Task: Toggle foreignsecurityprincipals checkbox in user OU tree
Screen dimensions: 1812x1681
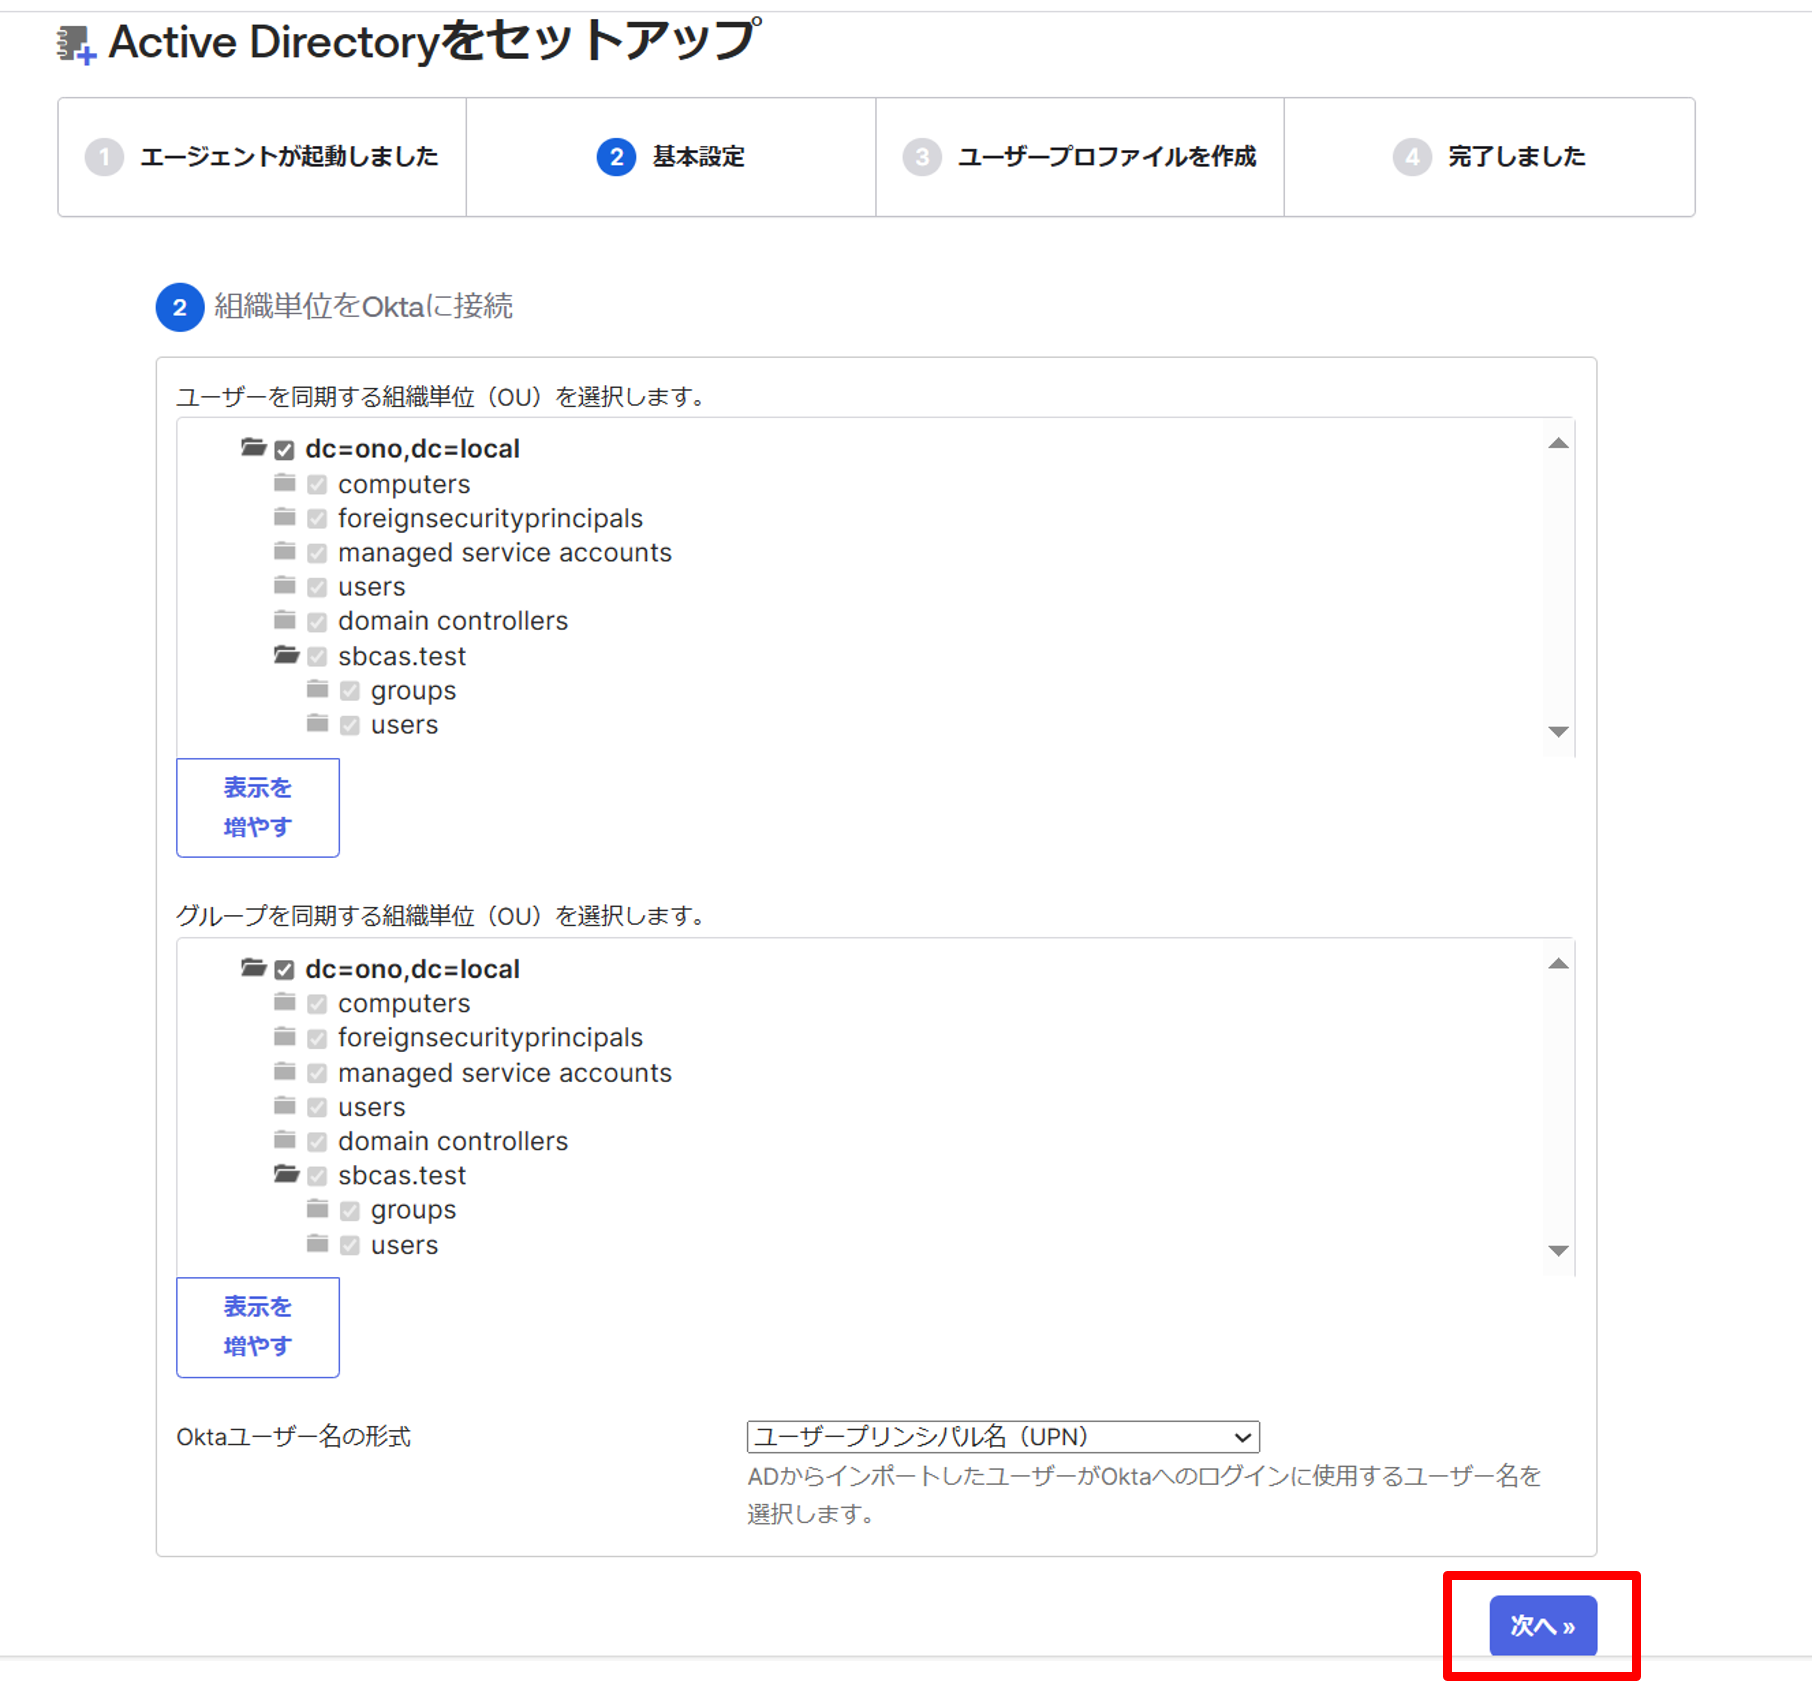Action: coord(317,519)
